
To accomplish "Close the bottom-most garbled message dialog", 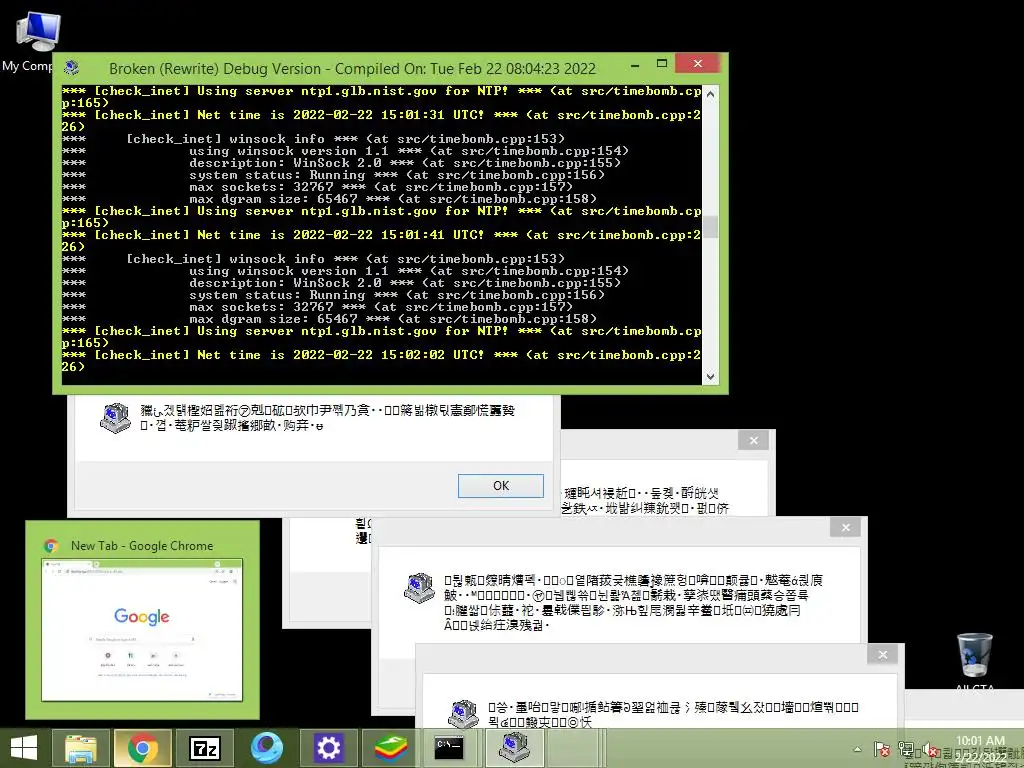I will 883,655.
